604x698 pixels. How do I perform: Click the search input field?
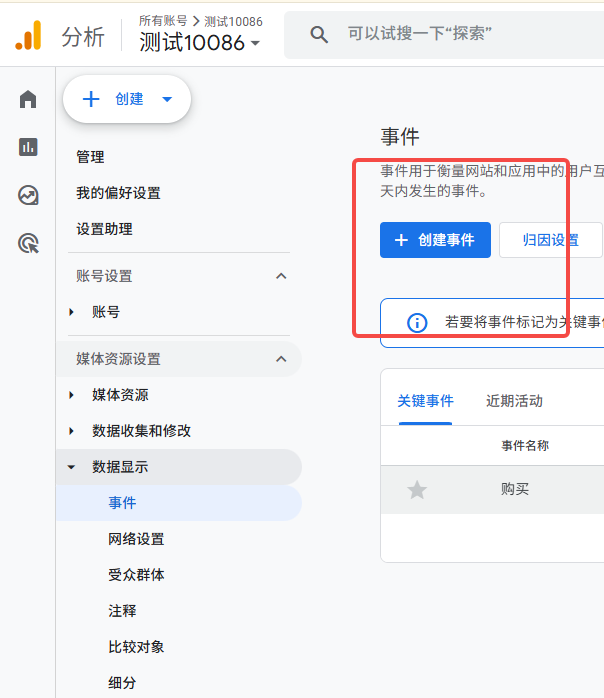(460, 35)
